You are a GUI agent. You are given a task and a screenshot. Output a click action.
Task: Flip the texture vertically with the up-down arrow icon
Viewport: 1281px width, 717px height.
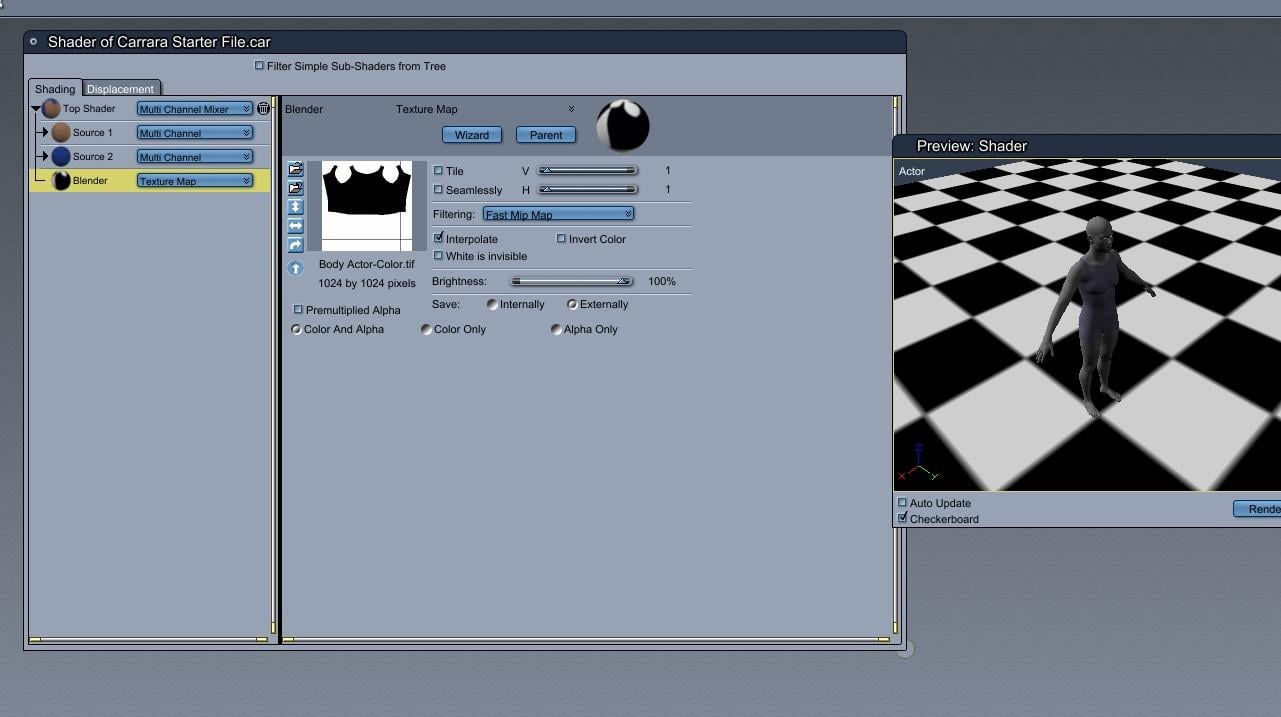pos(295,207)
